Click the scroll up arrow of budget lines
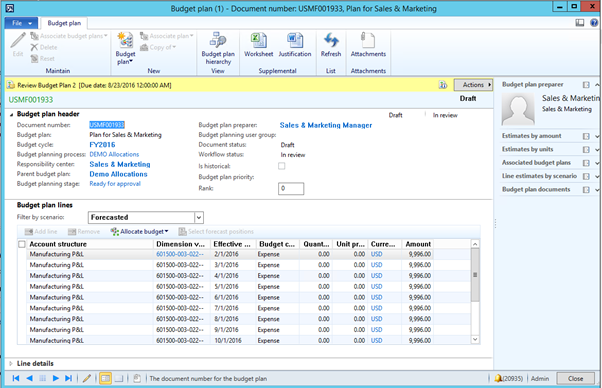The height and width of the screenshot is (388, 602). 475,244
